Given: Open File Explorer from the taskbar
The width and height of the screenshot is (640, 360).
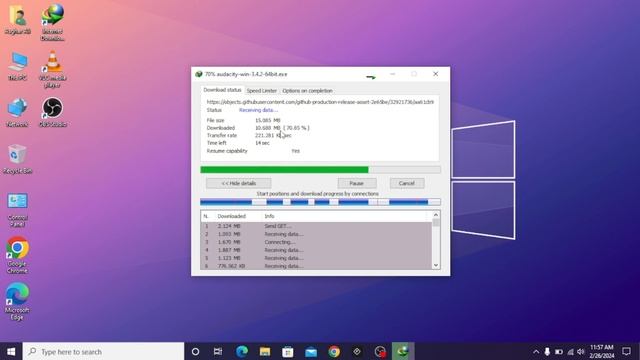Looking at the screenshot, I should (x=265, y=351).
